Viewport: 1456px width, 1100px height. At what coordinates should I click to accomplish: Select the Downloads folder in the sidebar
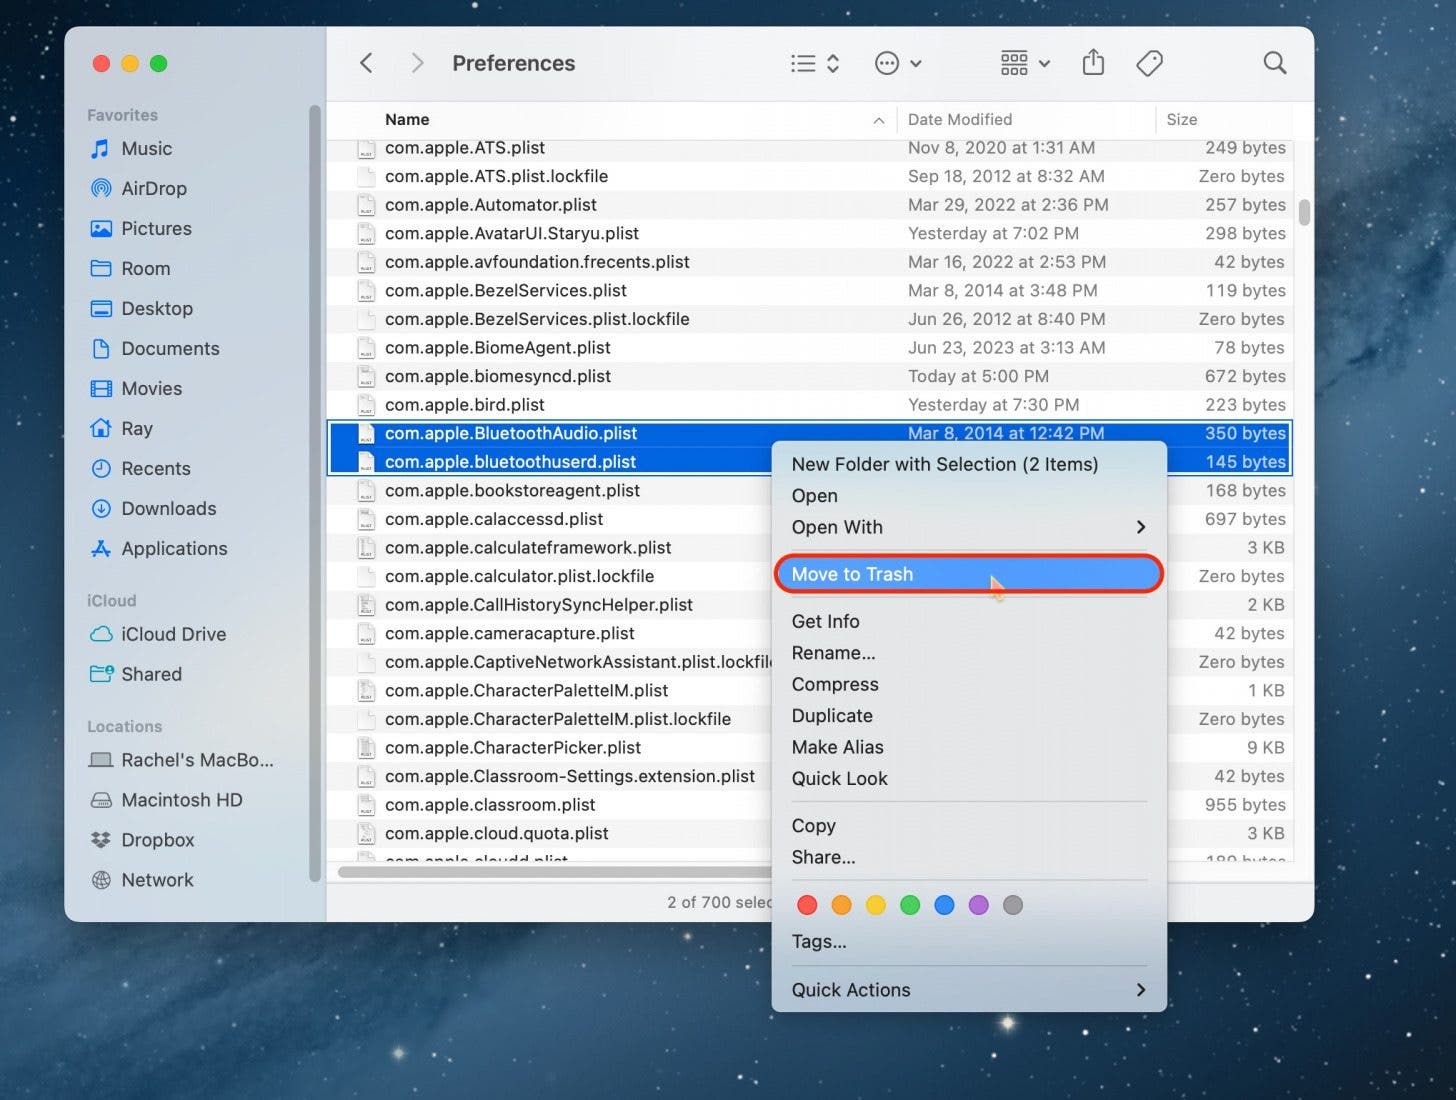point(168,508)
